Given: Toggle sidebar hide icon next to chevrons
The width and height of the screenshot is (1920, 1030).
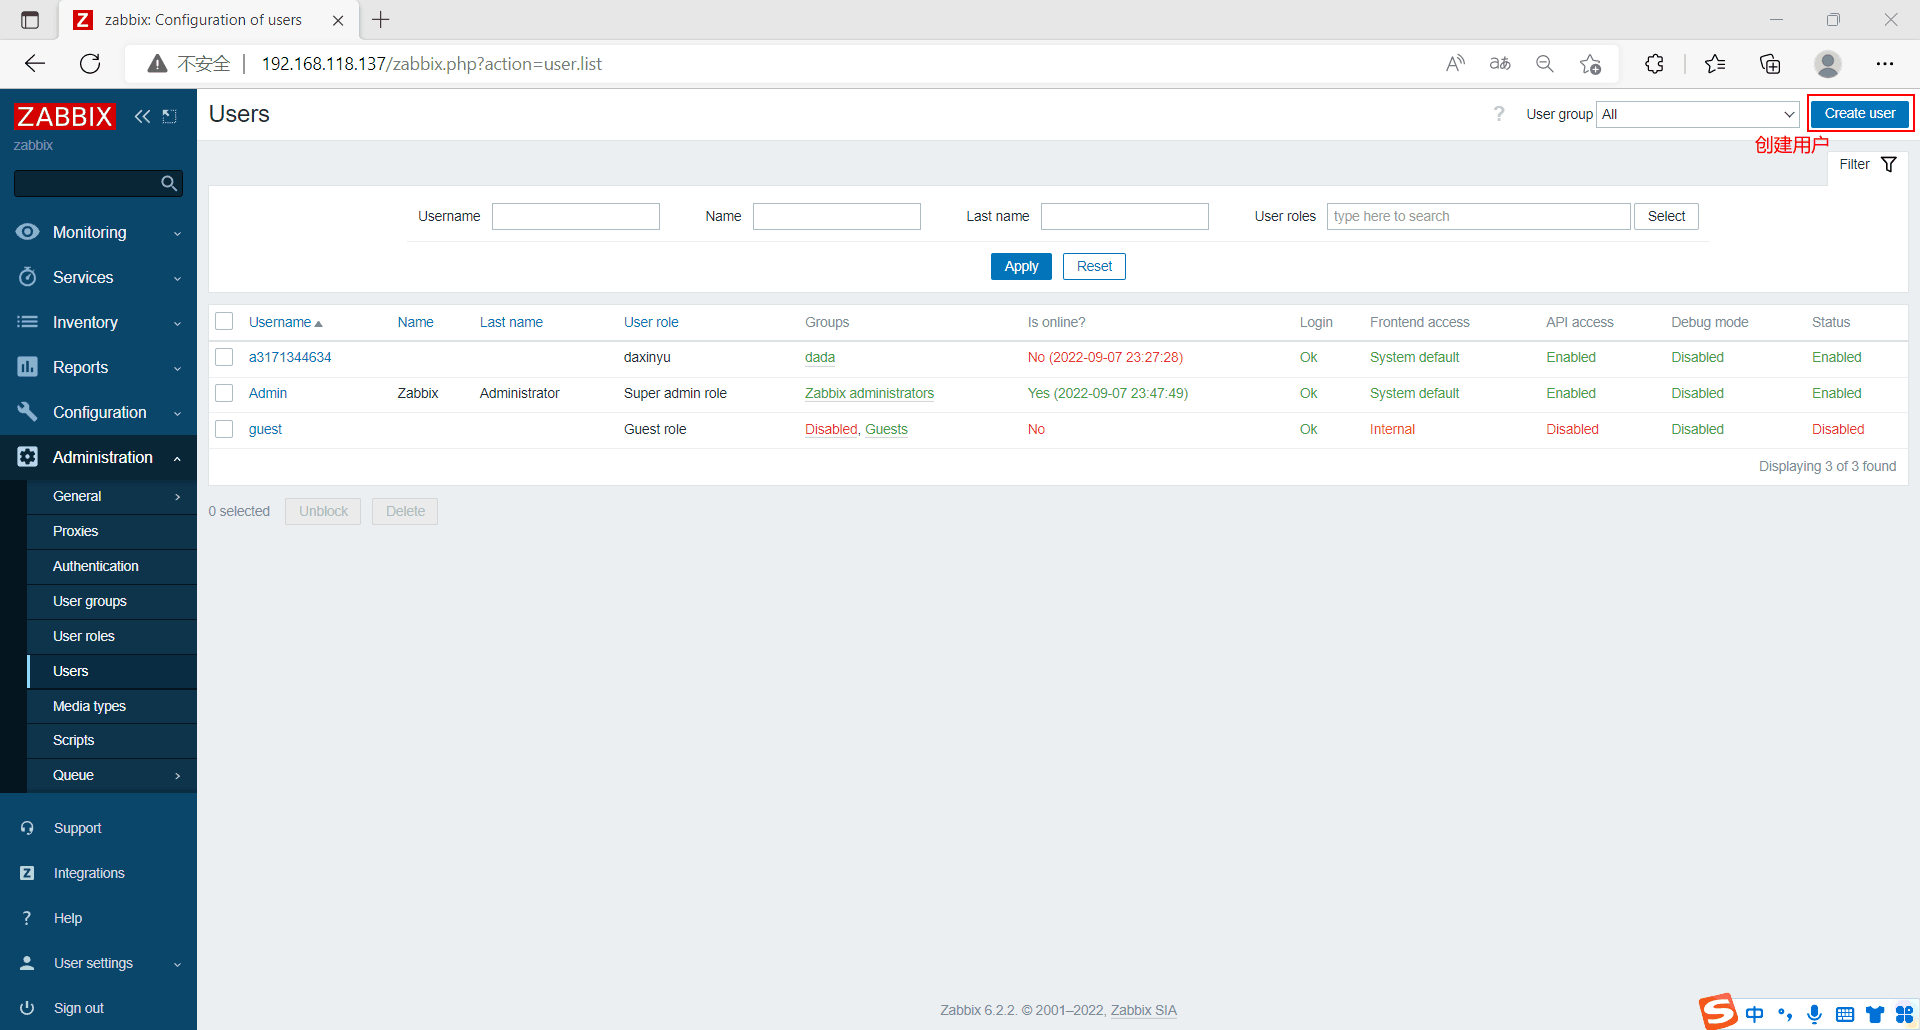Looking at the screenshot, I should pyautogui.click(x=170, y=116).
